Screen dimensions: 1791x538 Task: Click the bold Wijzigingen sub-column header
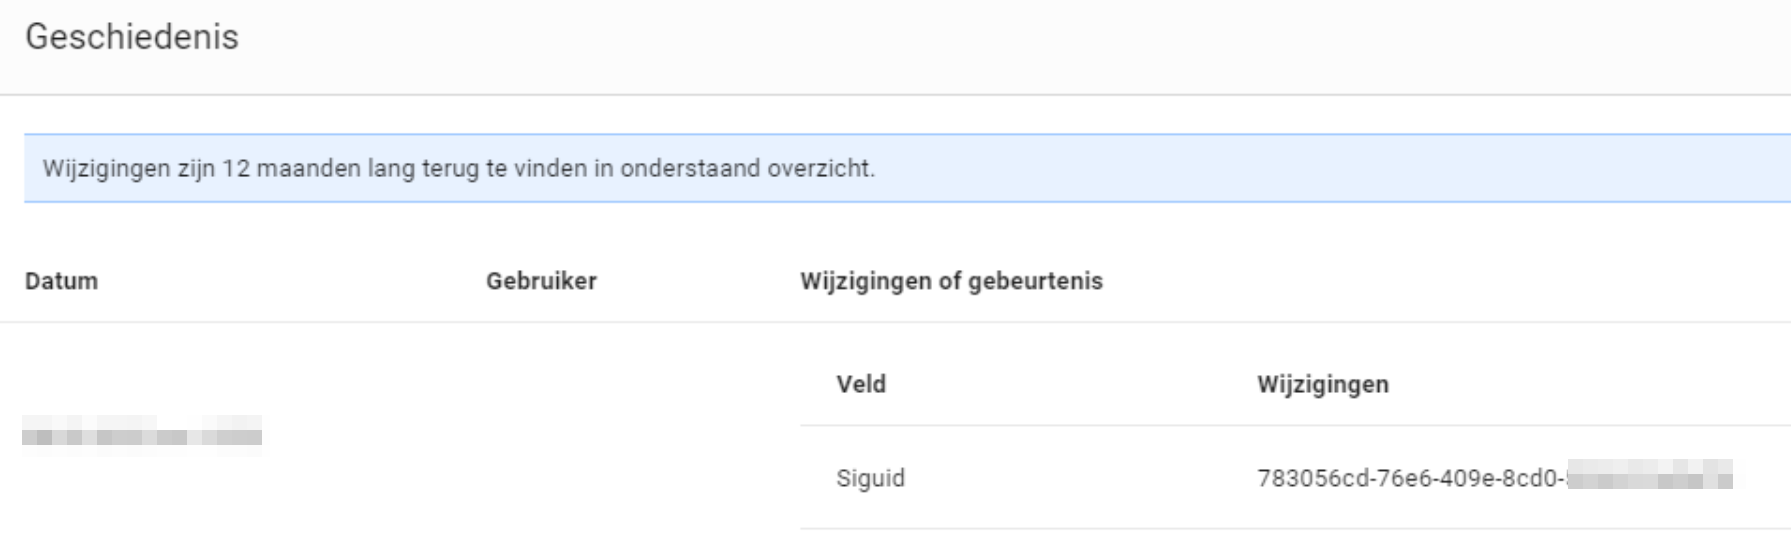1322,384
